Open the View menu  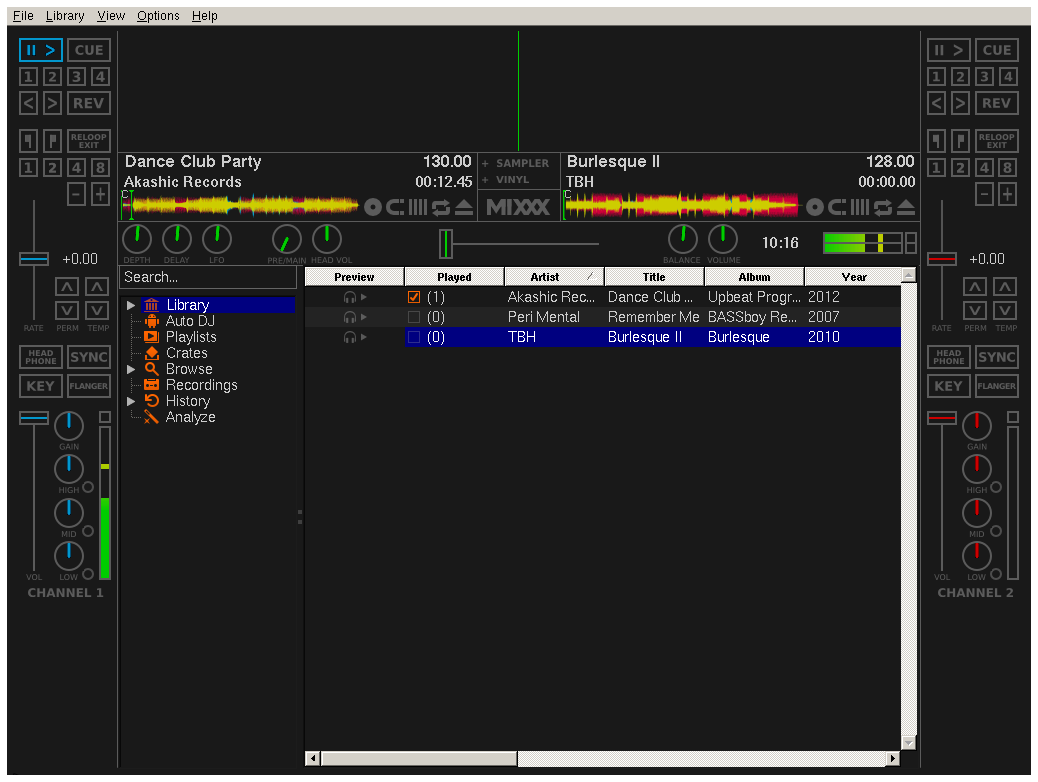pos(111,16)
